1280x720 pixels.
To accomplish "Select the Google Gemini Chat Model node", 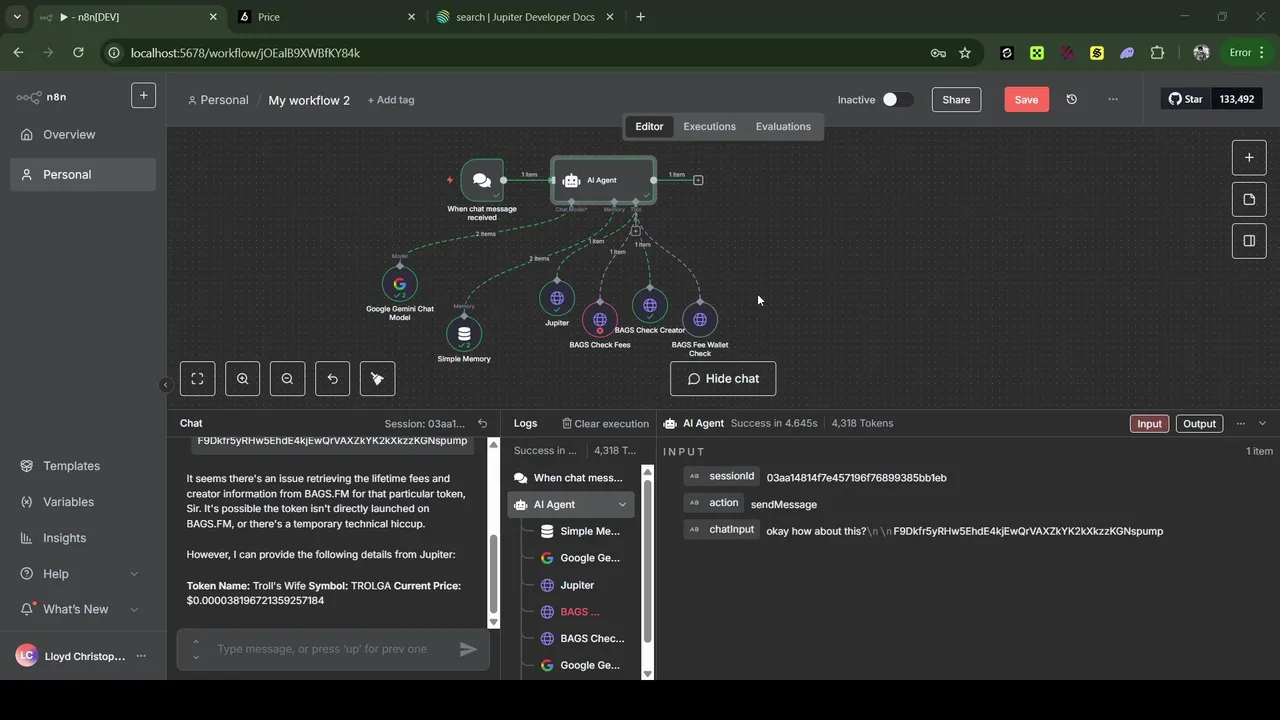I will click(x=400, y=284).
